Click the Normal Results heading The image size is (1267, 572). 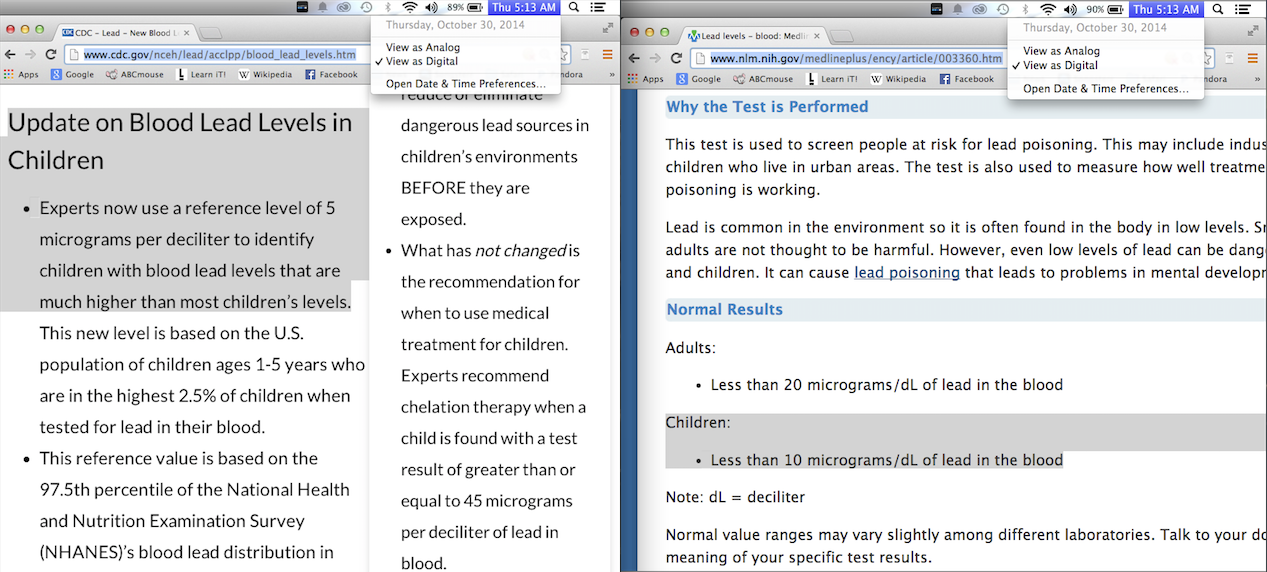coord(725,309)
